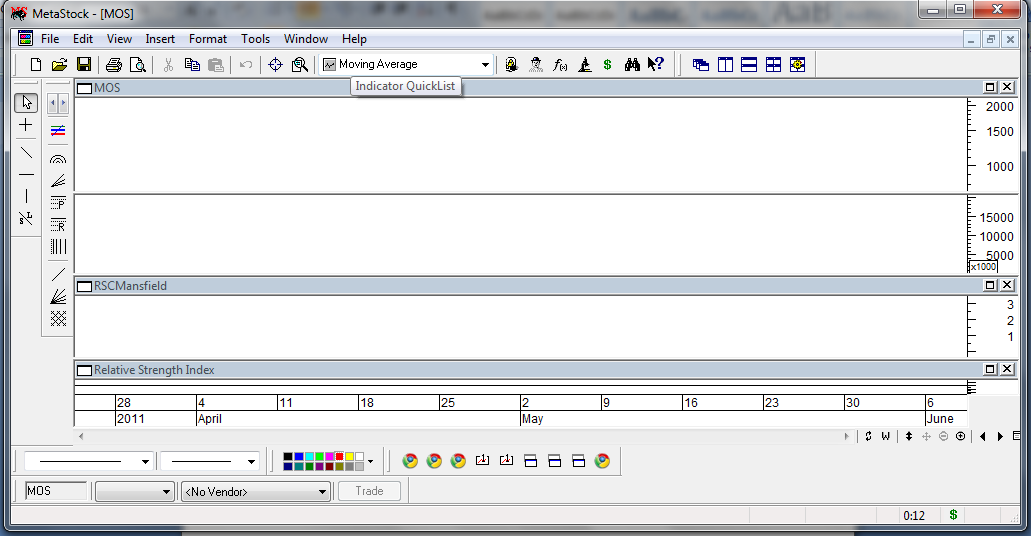Select the Horizontal Line tool

[26, 175]
